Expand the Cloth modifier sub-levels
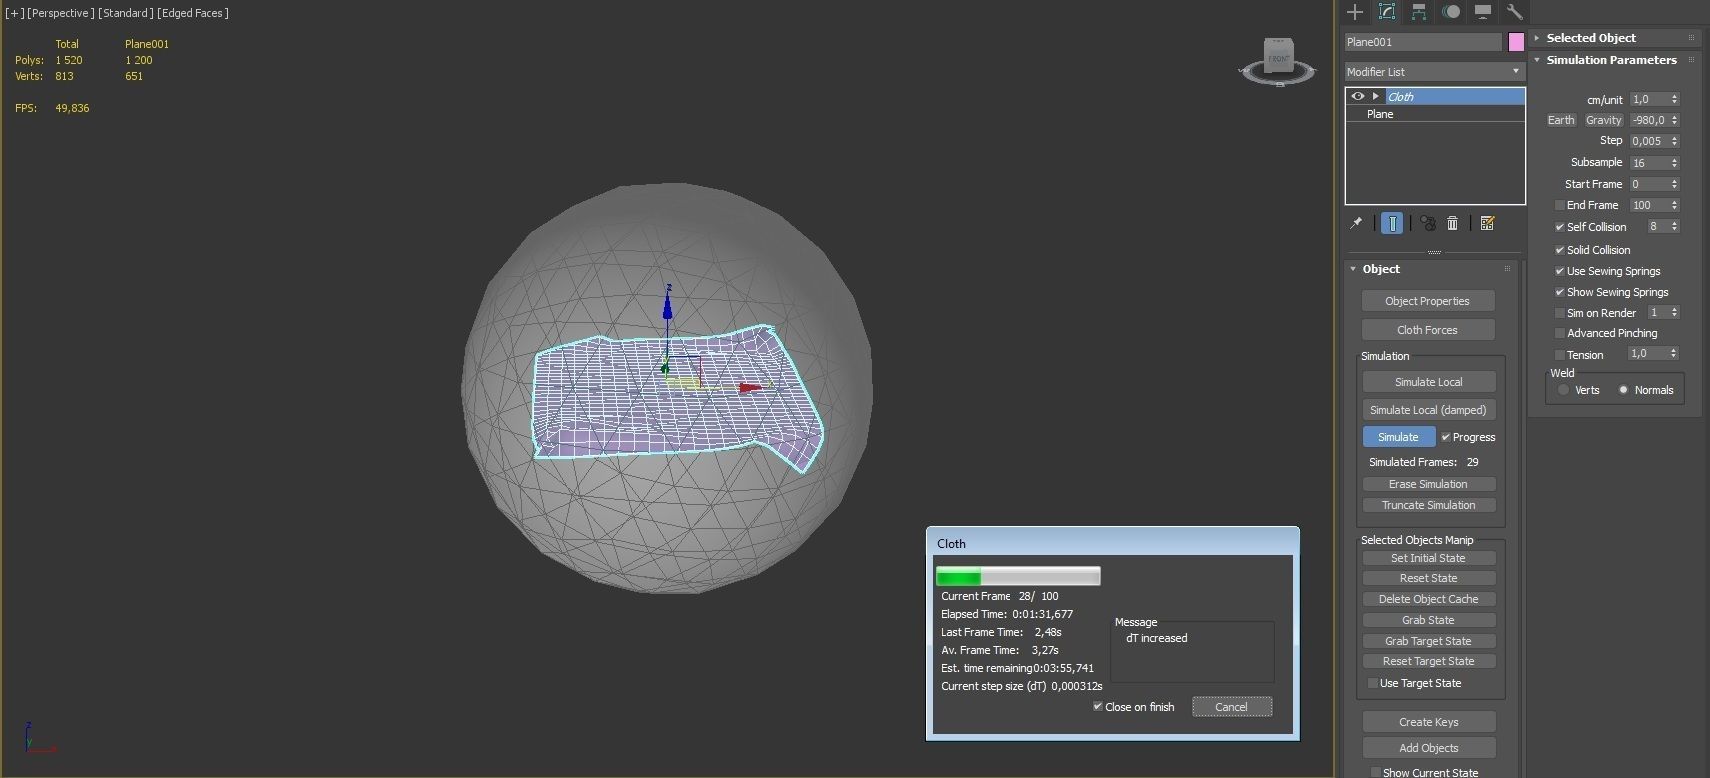 (1375, 96)
